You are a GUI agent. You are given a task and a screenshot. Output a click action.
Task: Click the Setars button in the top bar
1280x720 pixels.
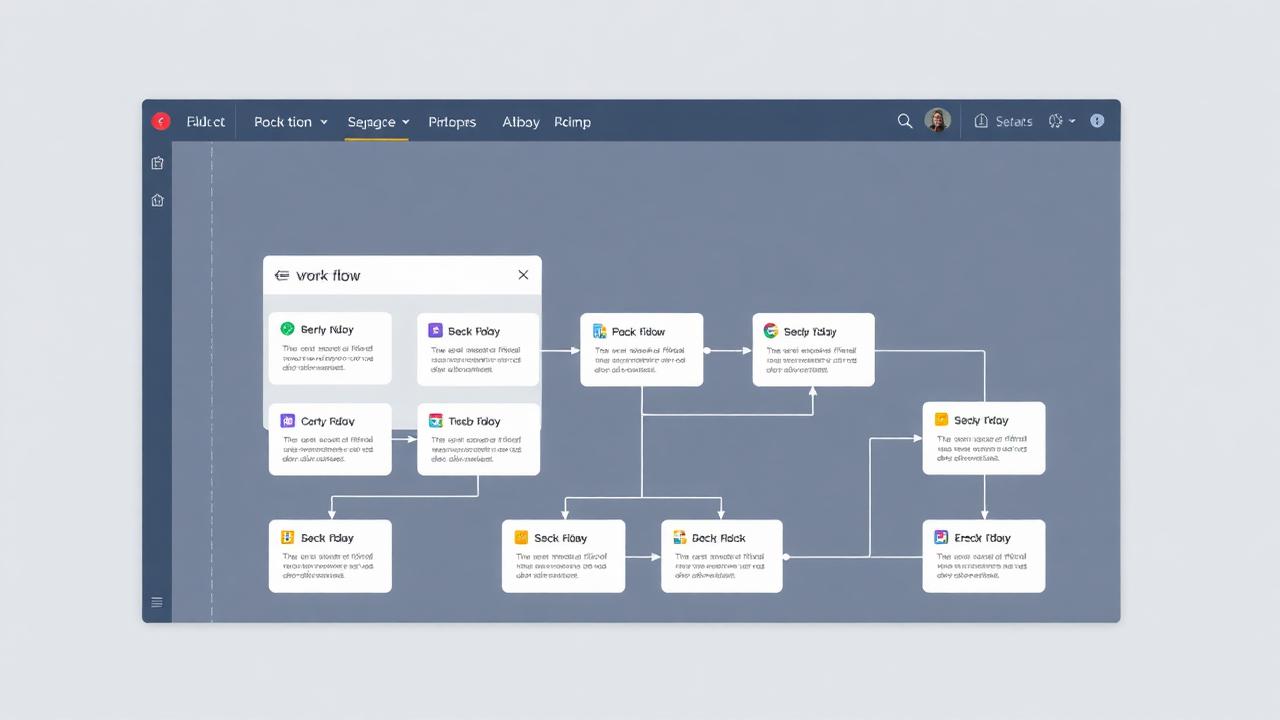tap(1013, 121)
